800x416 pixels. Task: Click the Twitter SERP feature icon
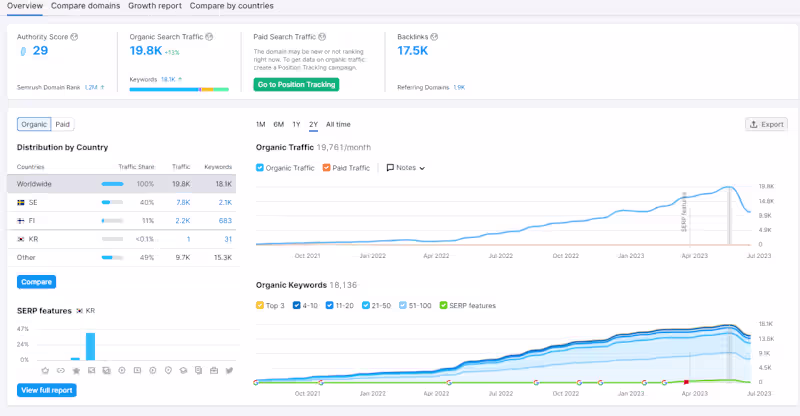230,371
